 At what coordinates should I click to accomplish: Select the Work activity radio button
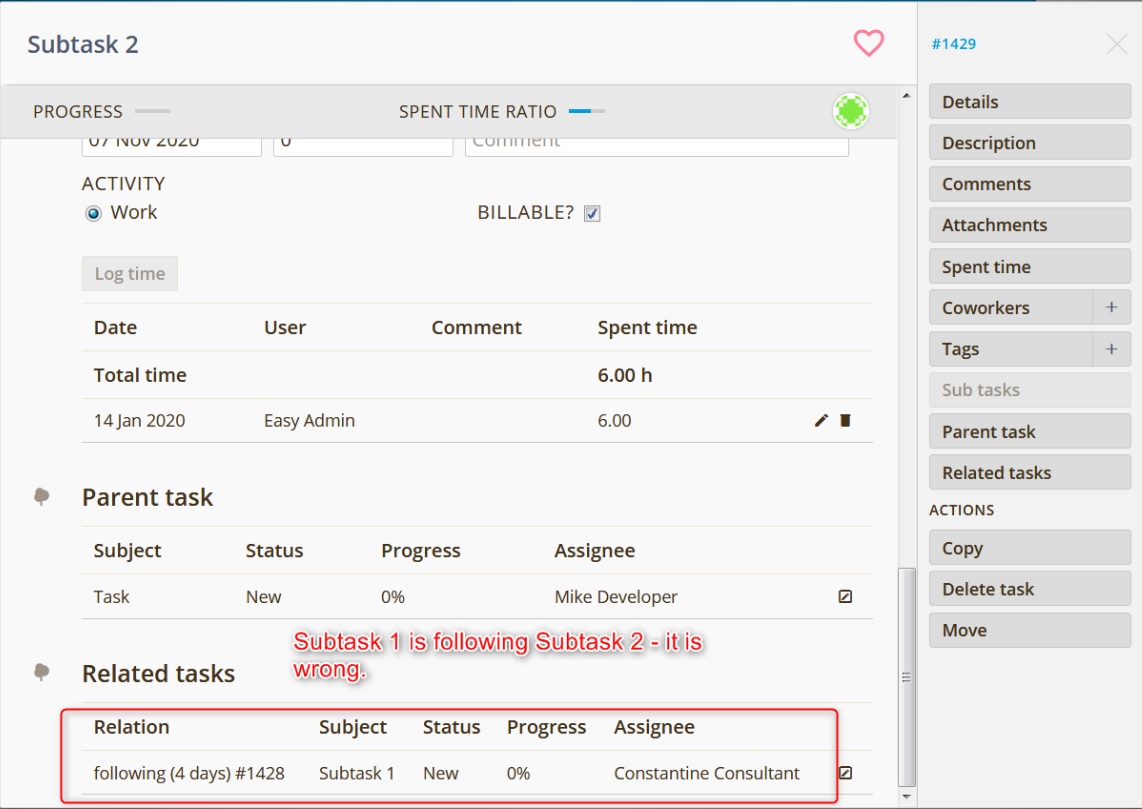(93, 213)
